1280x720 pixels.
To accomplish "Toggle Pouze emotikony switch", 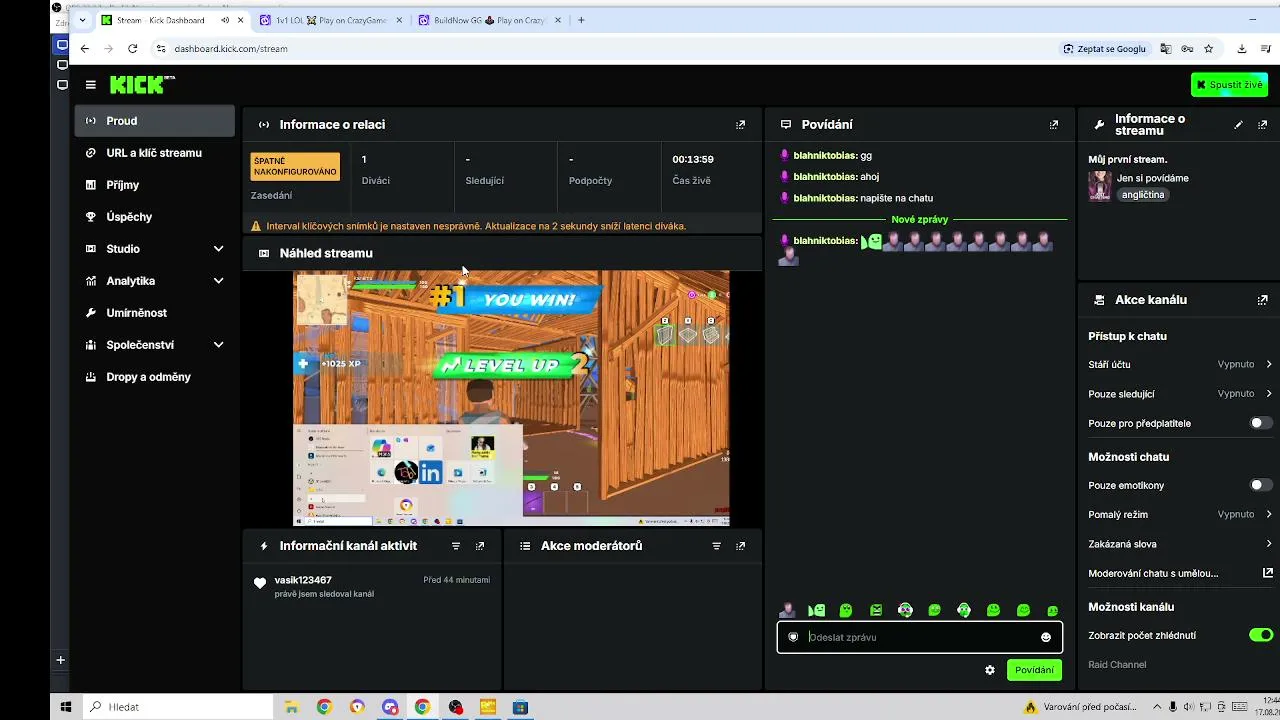I will 1261,485.
